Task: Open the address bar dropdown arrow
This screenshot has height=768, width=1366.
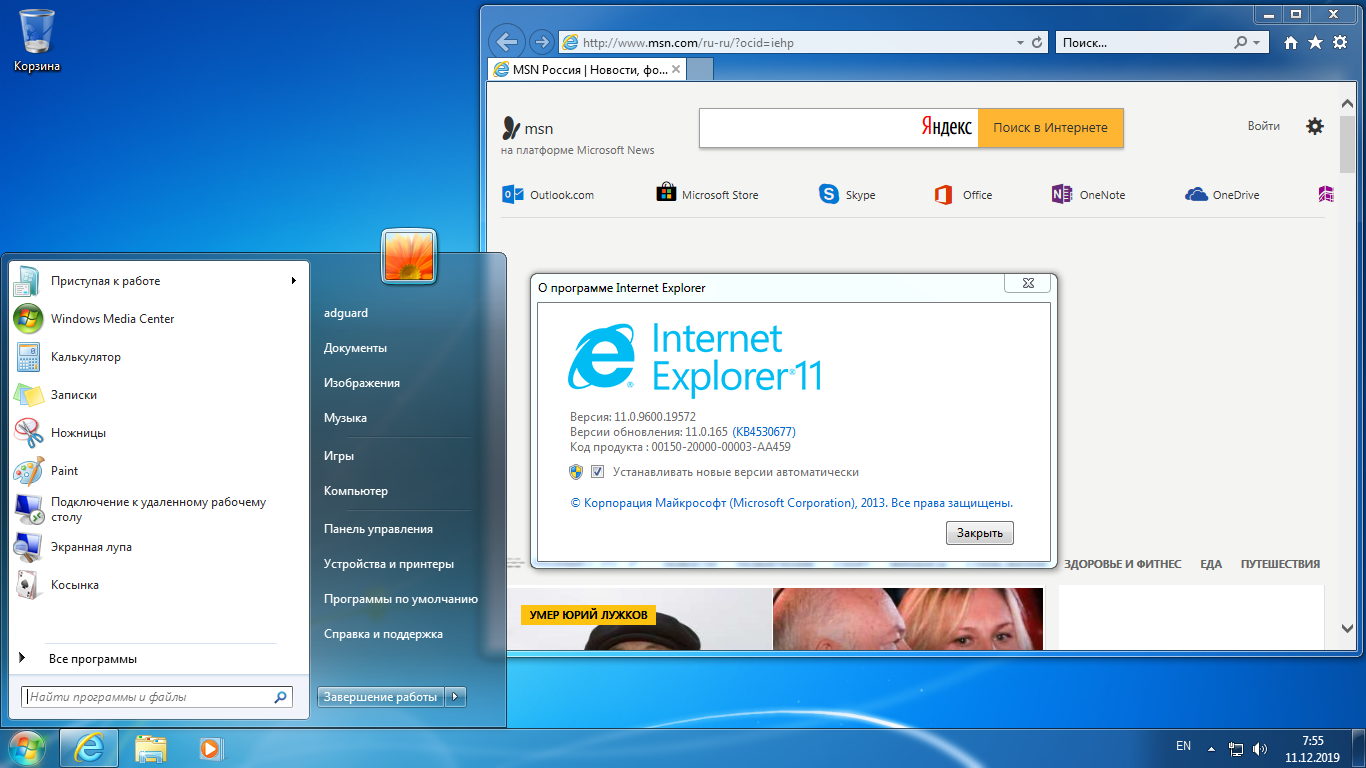Action: coord(1020,43)
